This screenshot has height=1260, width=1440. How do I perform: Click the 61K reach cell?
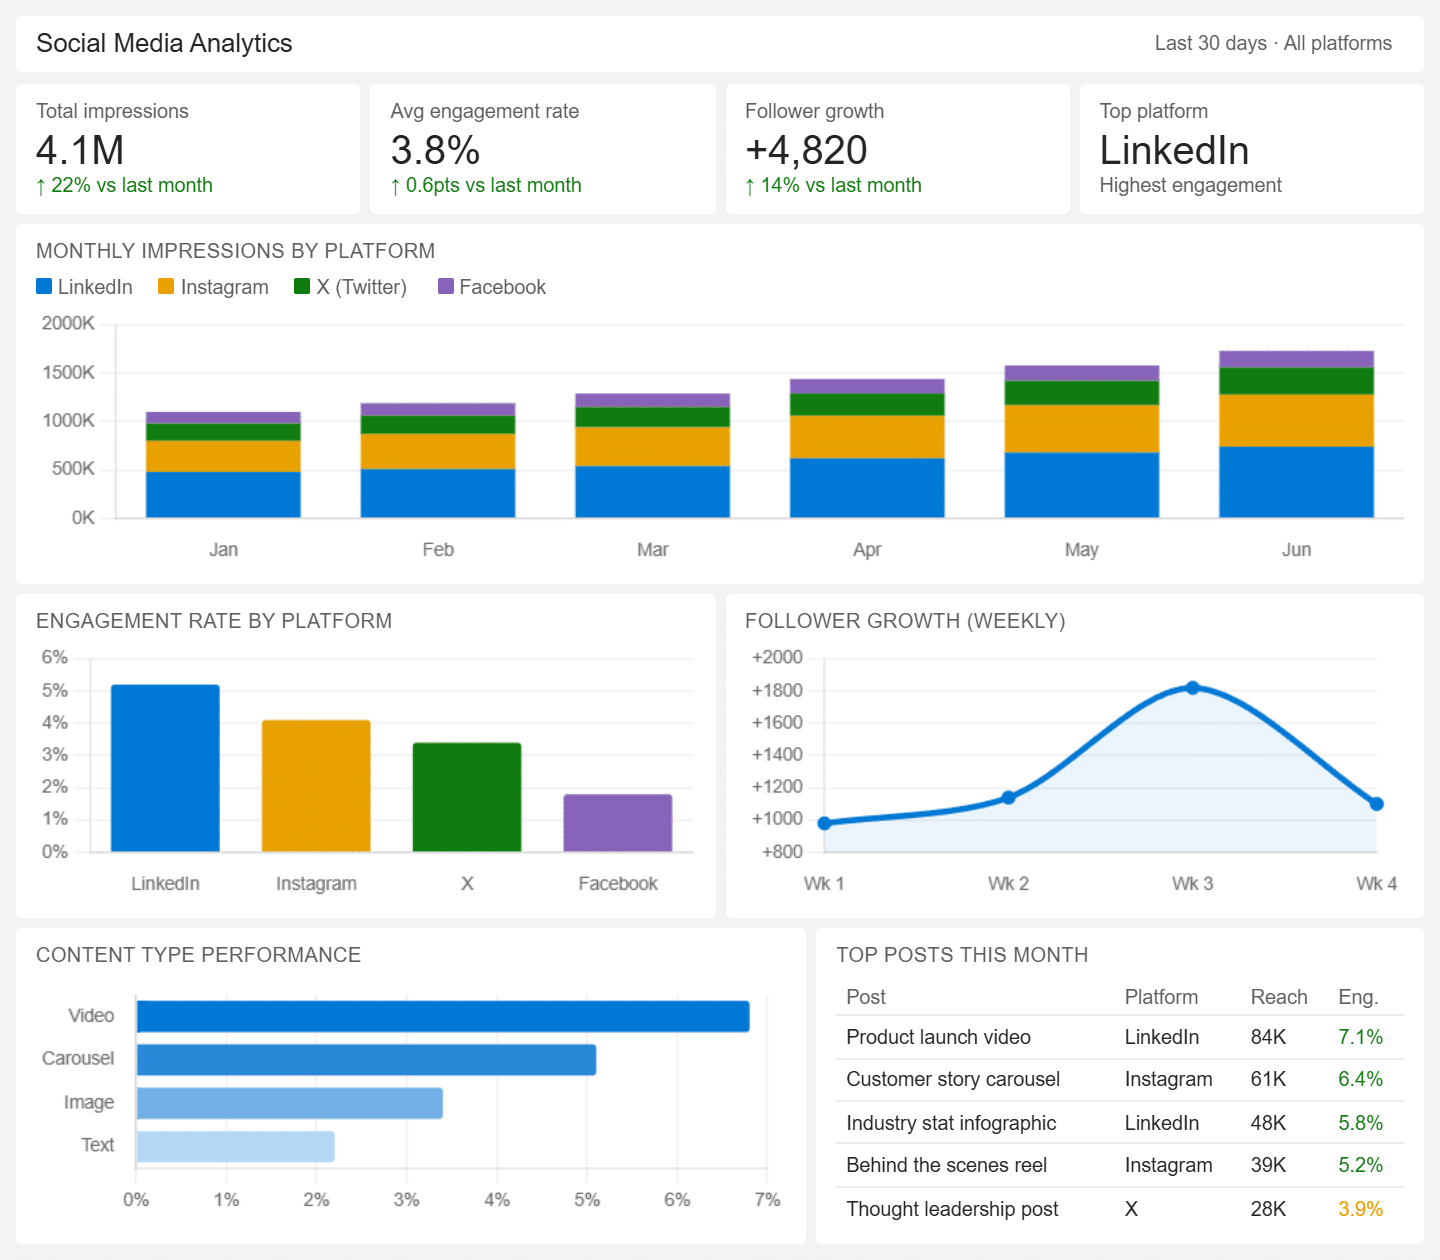tap(1268, 1079)
